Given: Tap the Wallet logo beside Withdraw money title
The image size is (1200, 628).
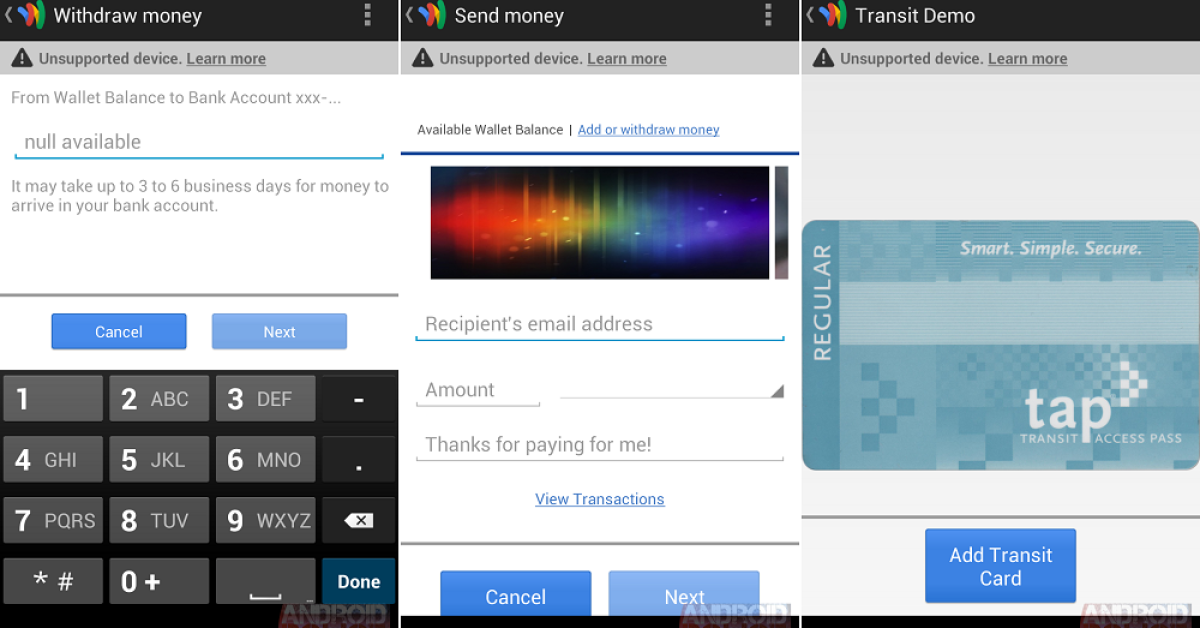Looking at the screenshot, I should (x=30, y=15).
